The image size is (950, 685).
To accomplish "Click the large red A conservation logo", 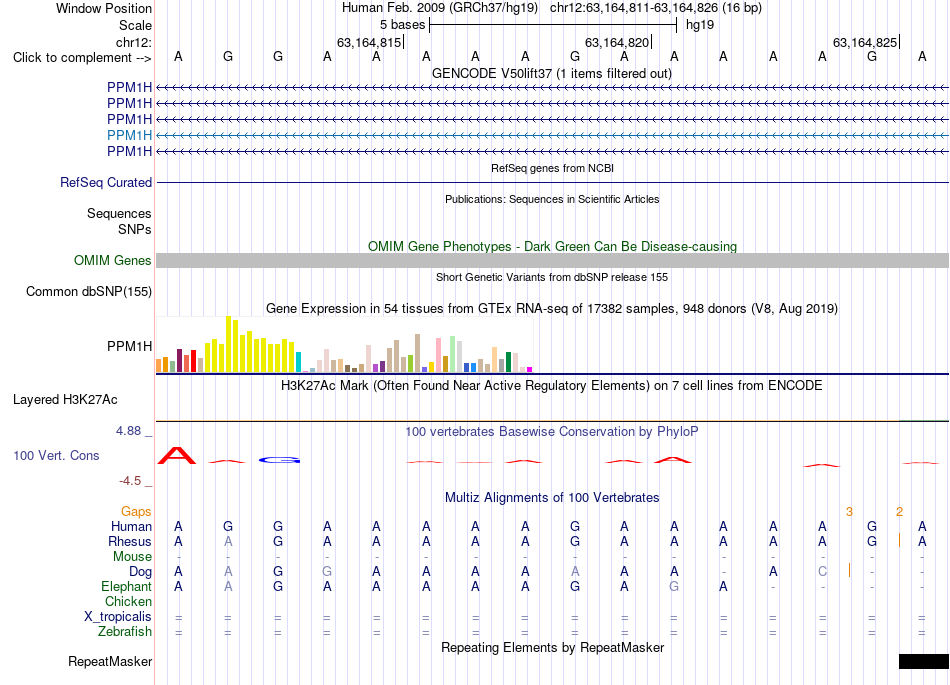I will tap(177, 455).
